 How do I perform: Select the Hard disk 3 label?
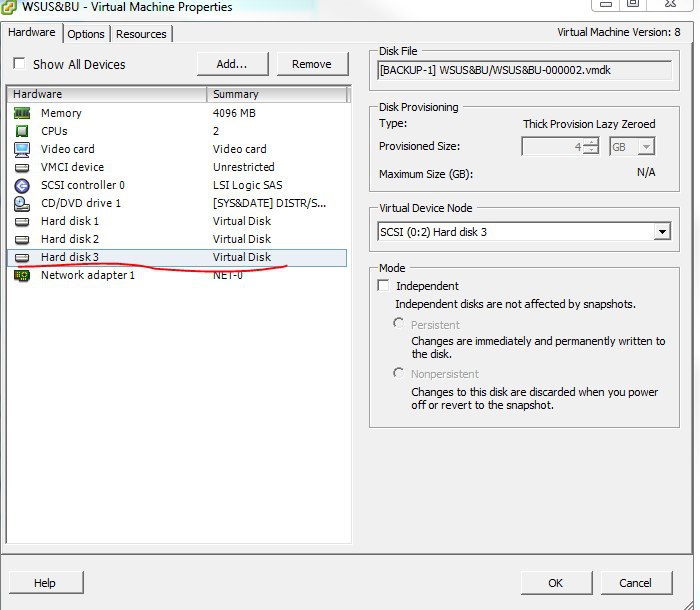click(70, 257)
